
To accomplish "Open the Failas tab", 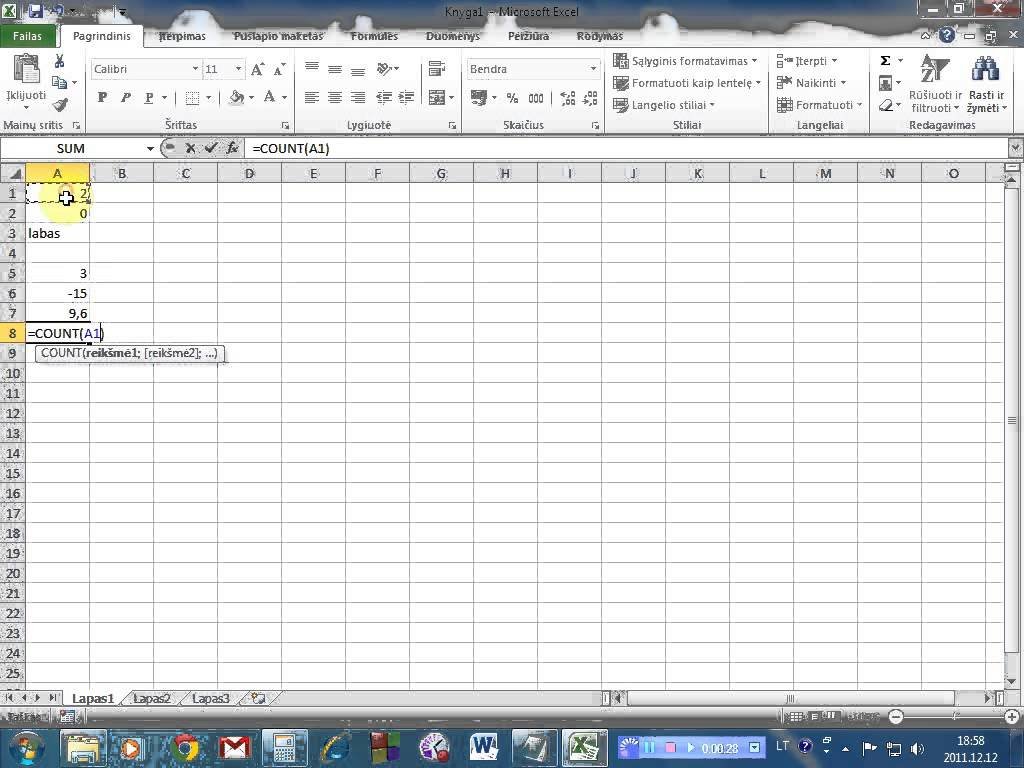I will tap(27, 36).
